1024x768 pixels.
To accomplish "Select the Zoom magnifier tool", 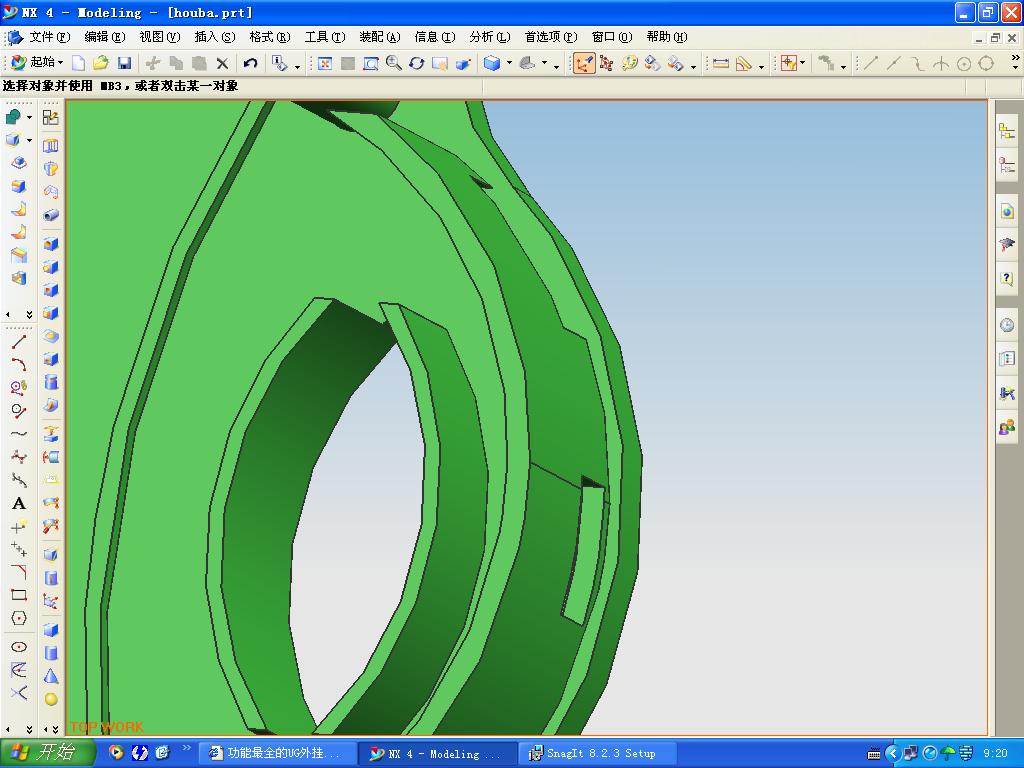I will [393, 63].
